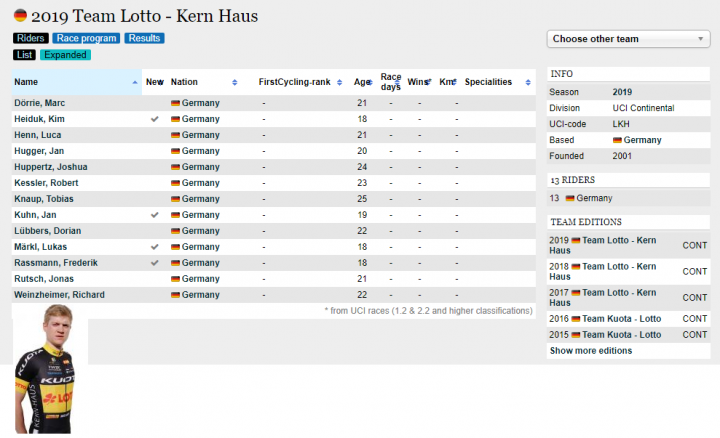Click the Germany flag in Knaup, Tobias row

(175, 199)
